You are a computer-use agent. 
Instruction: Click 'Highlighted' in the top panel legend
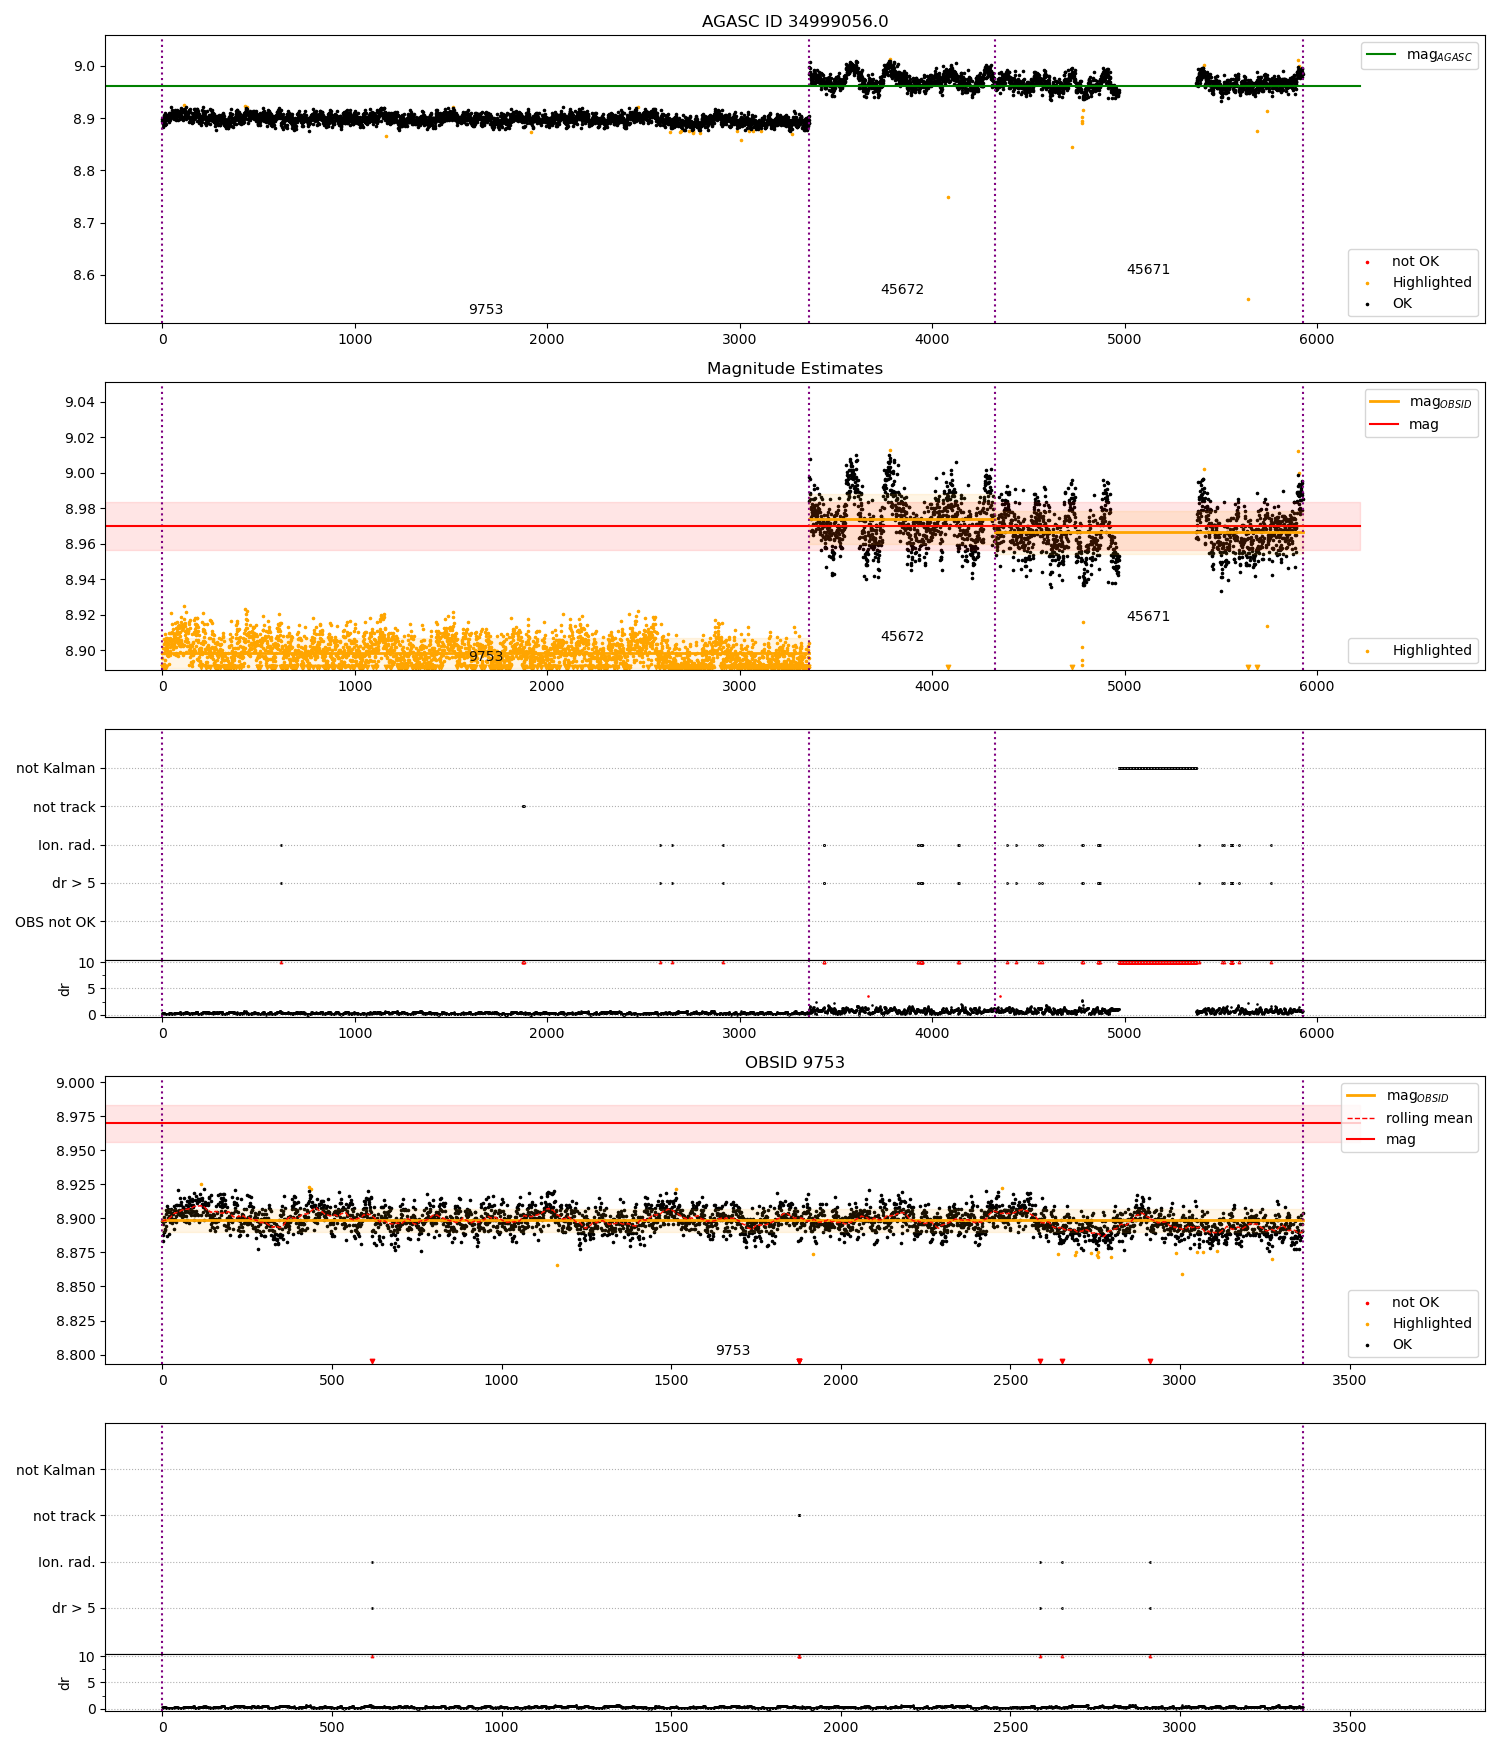(x=1432, y=282)
